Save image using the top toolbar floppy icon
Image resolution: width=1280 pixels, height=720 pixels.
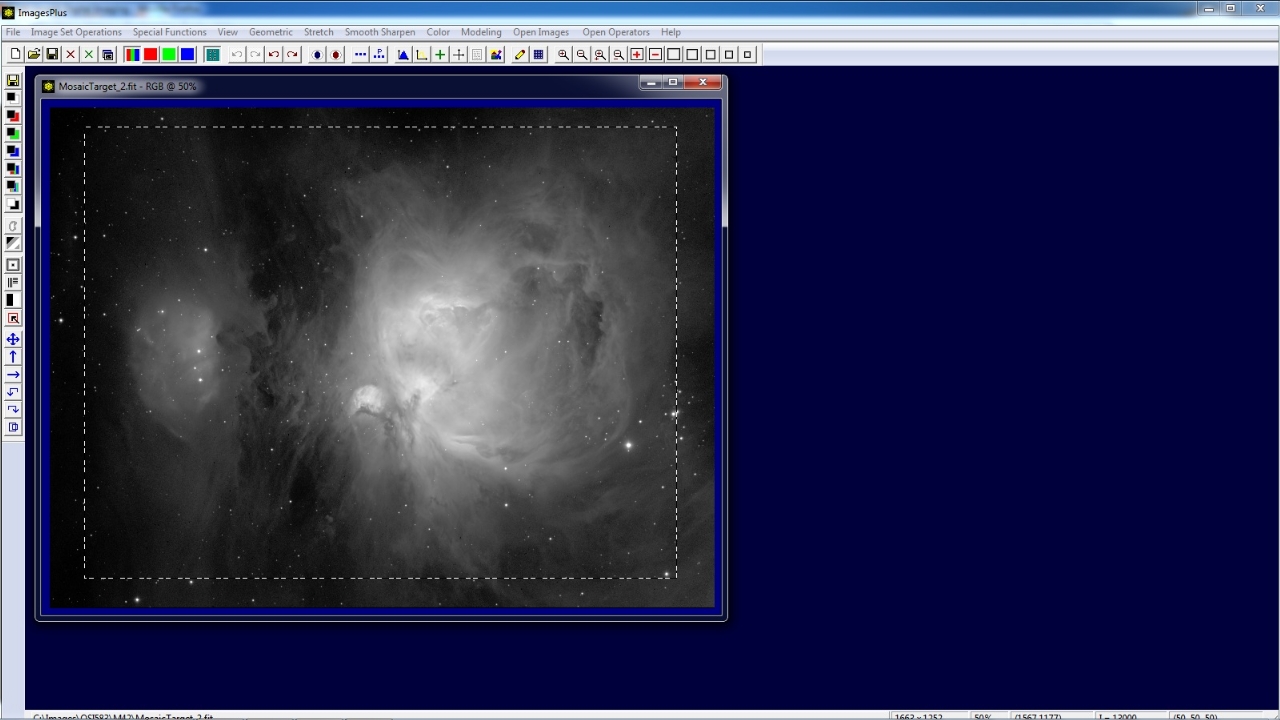click(x=52, y=54)
